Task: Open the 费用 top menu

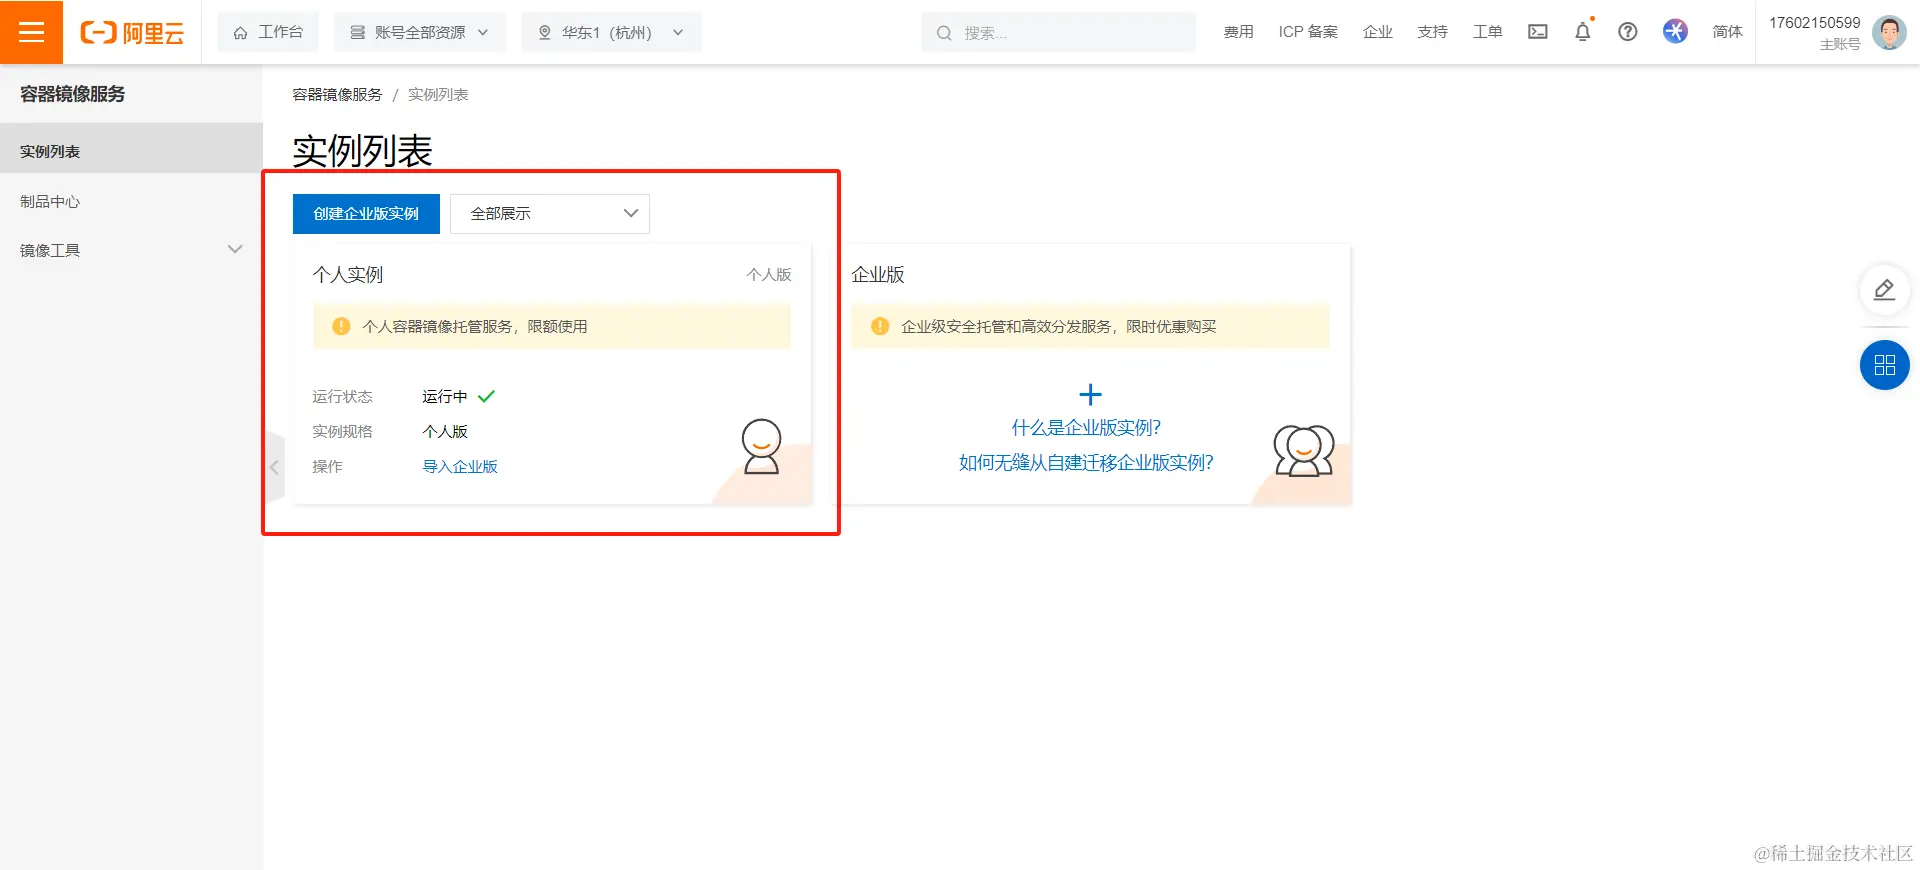Action: (1238, 32)
